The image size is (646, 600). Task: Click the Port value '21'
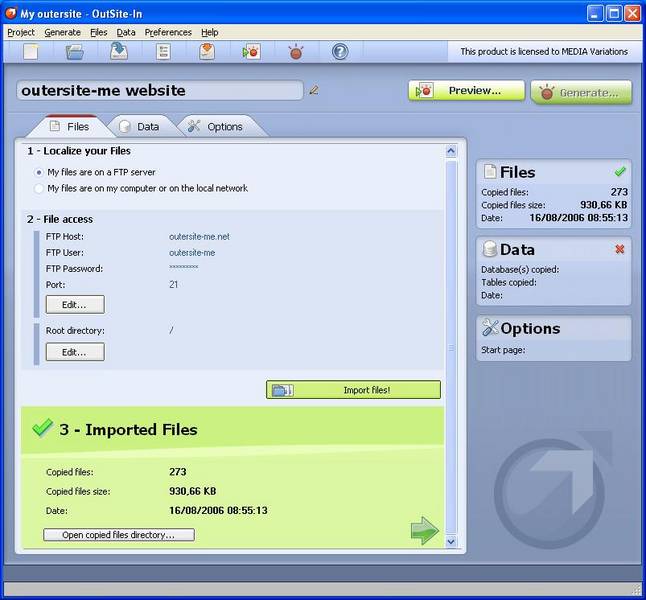[x=173, y=284]
